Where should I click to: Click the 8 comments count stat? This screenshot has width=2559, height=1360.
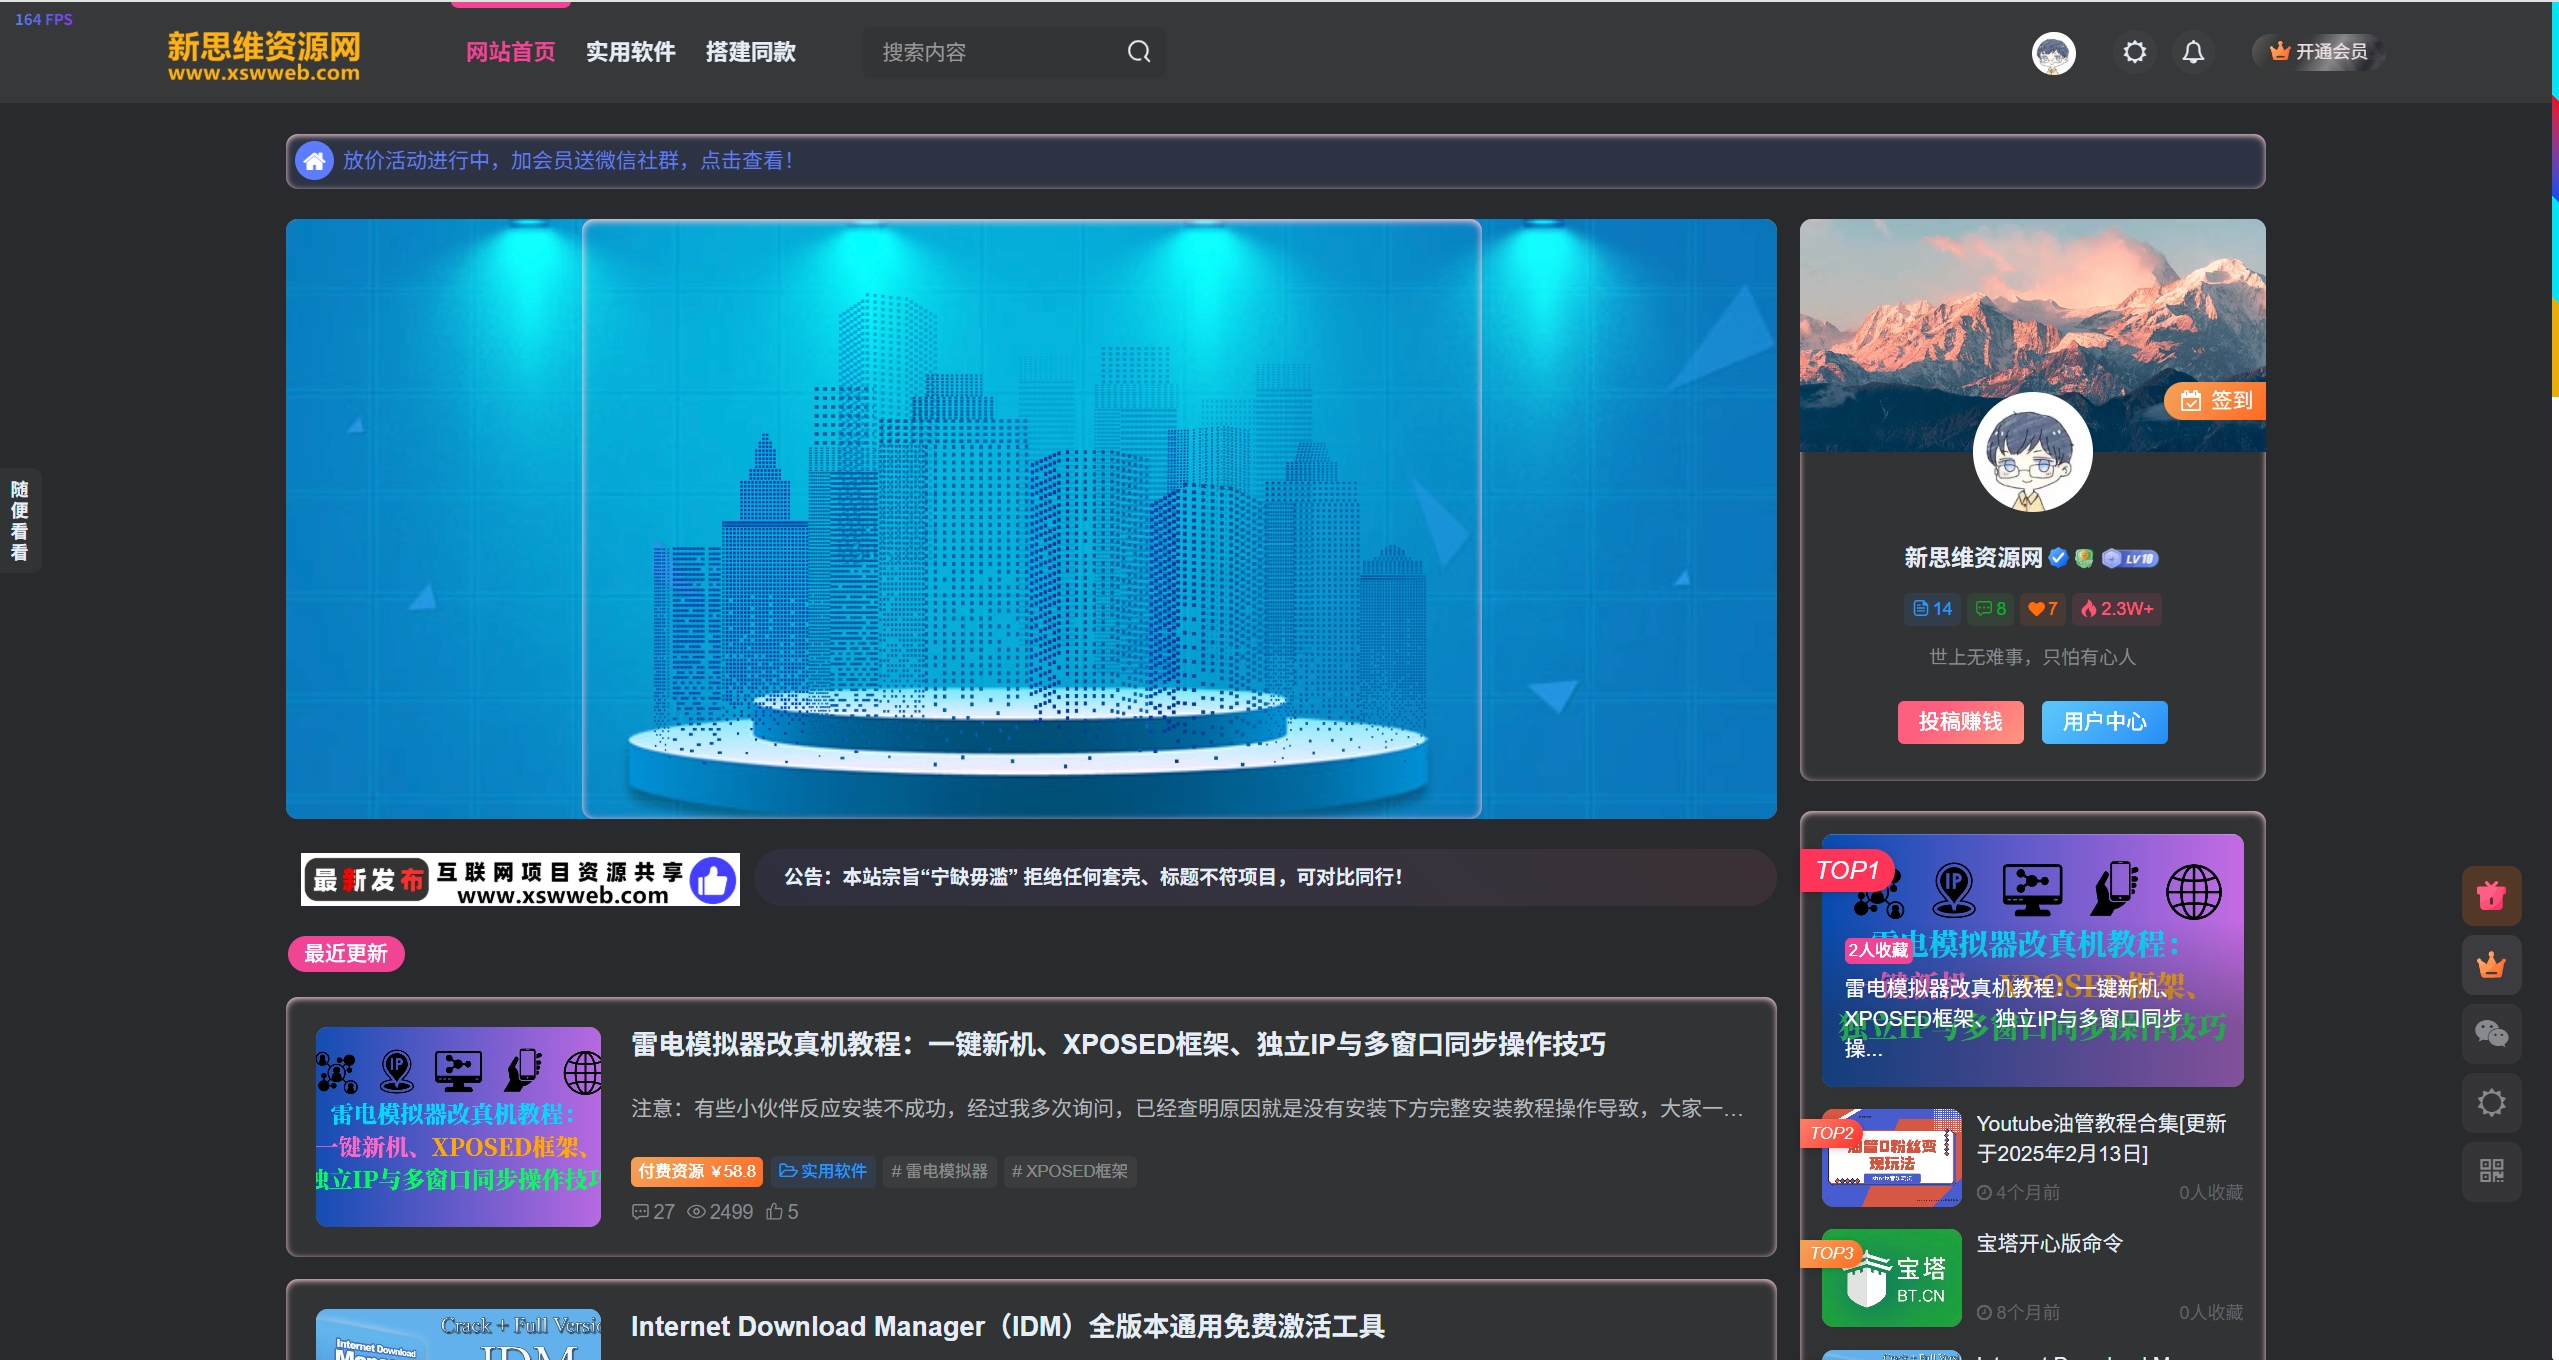(1991, 609)
